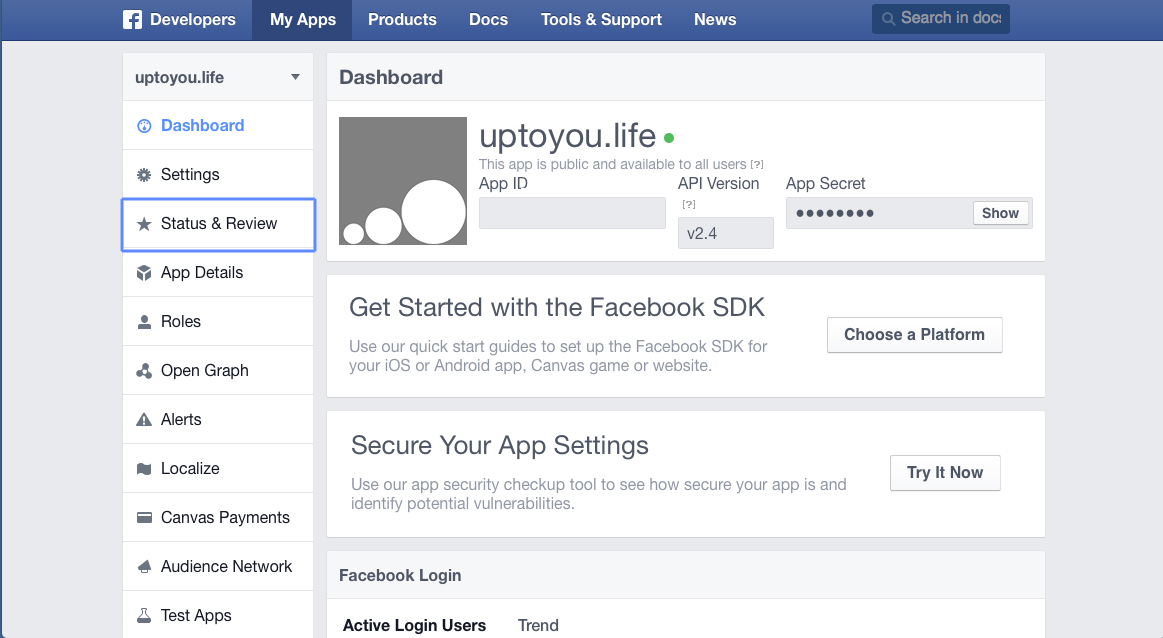Open App Details section

218,273
